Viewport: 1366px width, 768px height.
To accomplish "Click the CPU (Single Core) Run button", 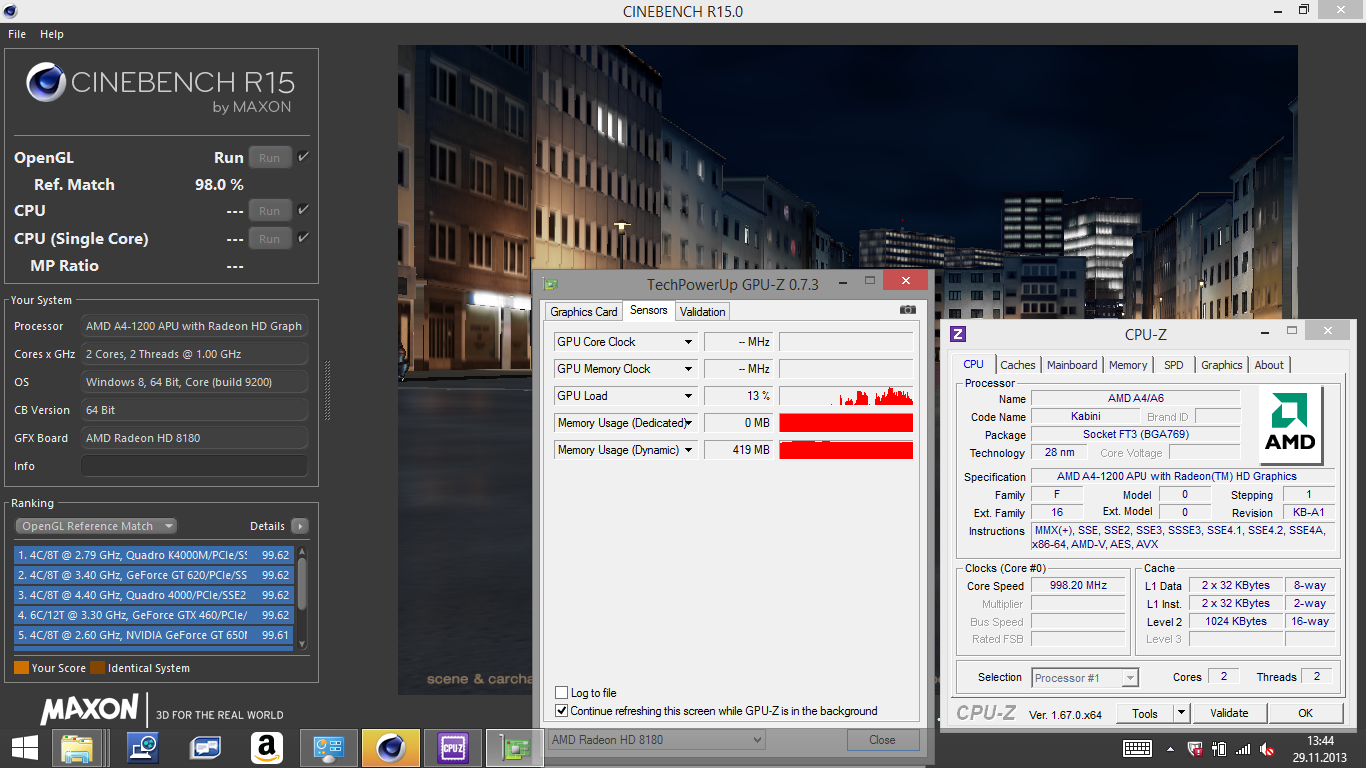I will pyautogui.click(x=270, y=238).
